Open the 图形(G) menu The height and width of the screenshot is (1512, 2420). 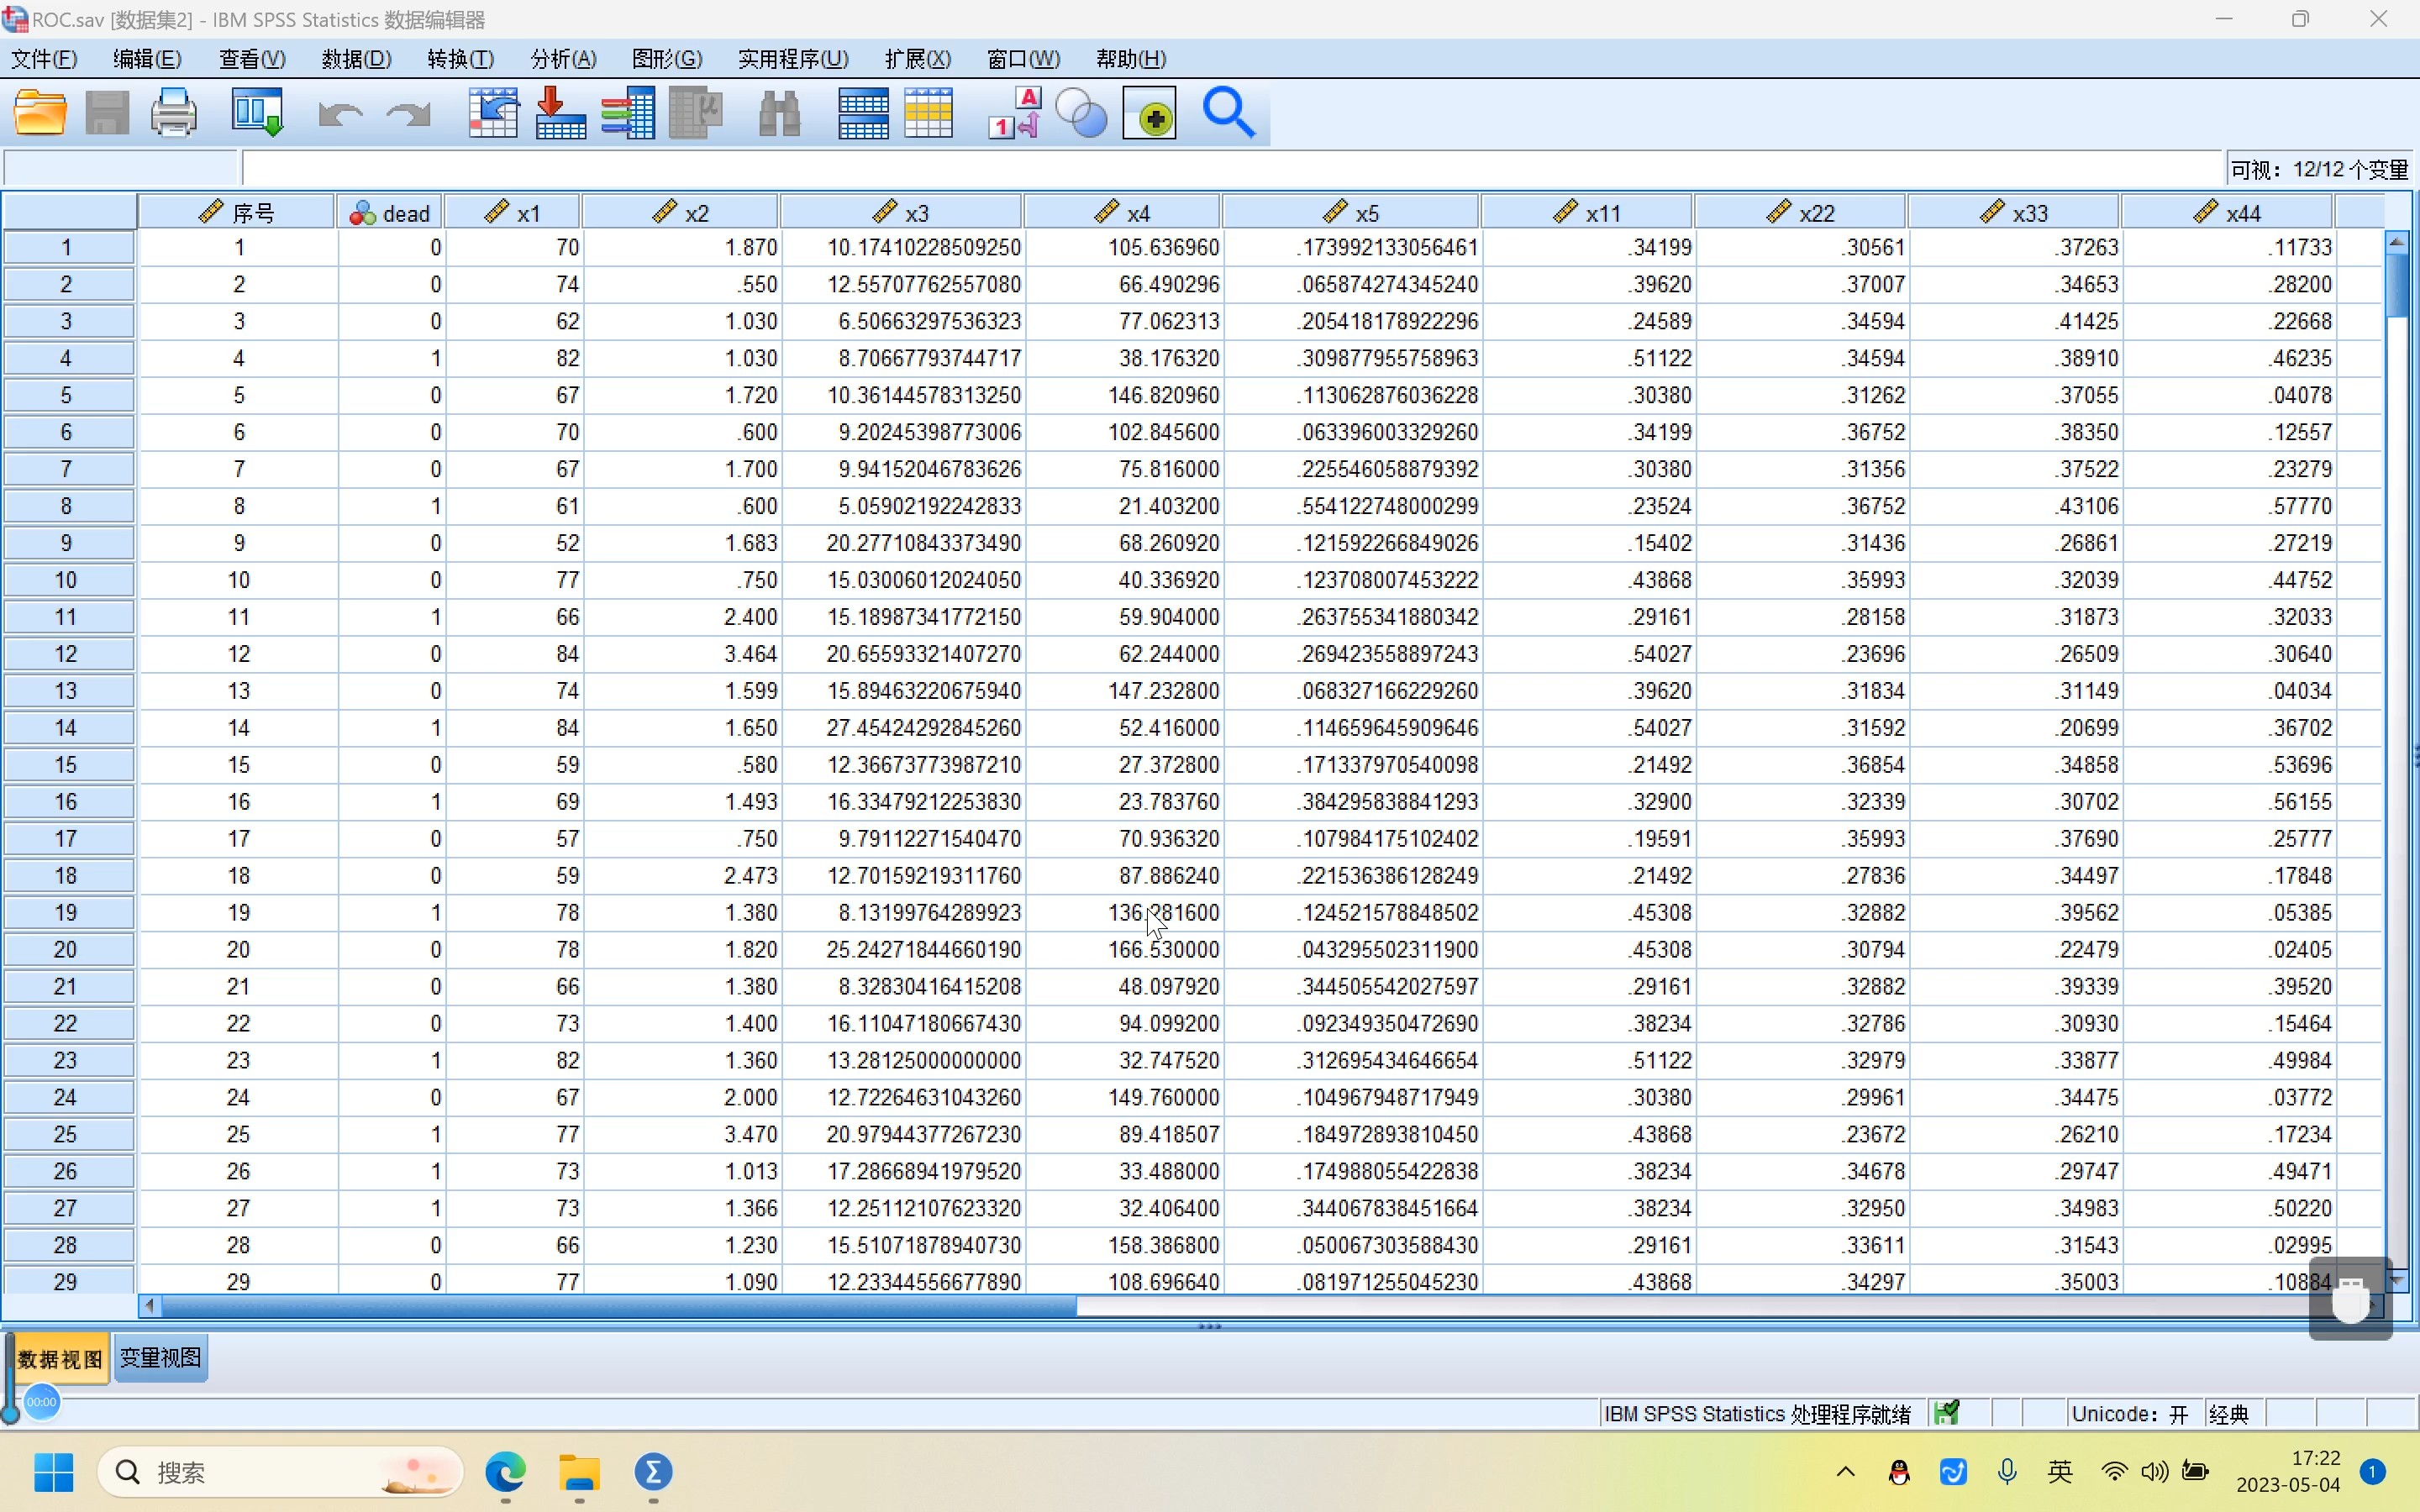point(667,59)
